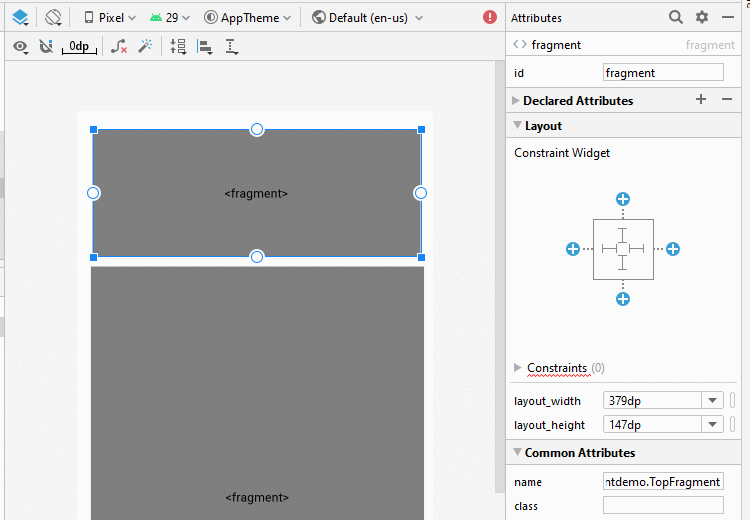Click the name attribute field
750x520 pixels.
coord(663,482)
